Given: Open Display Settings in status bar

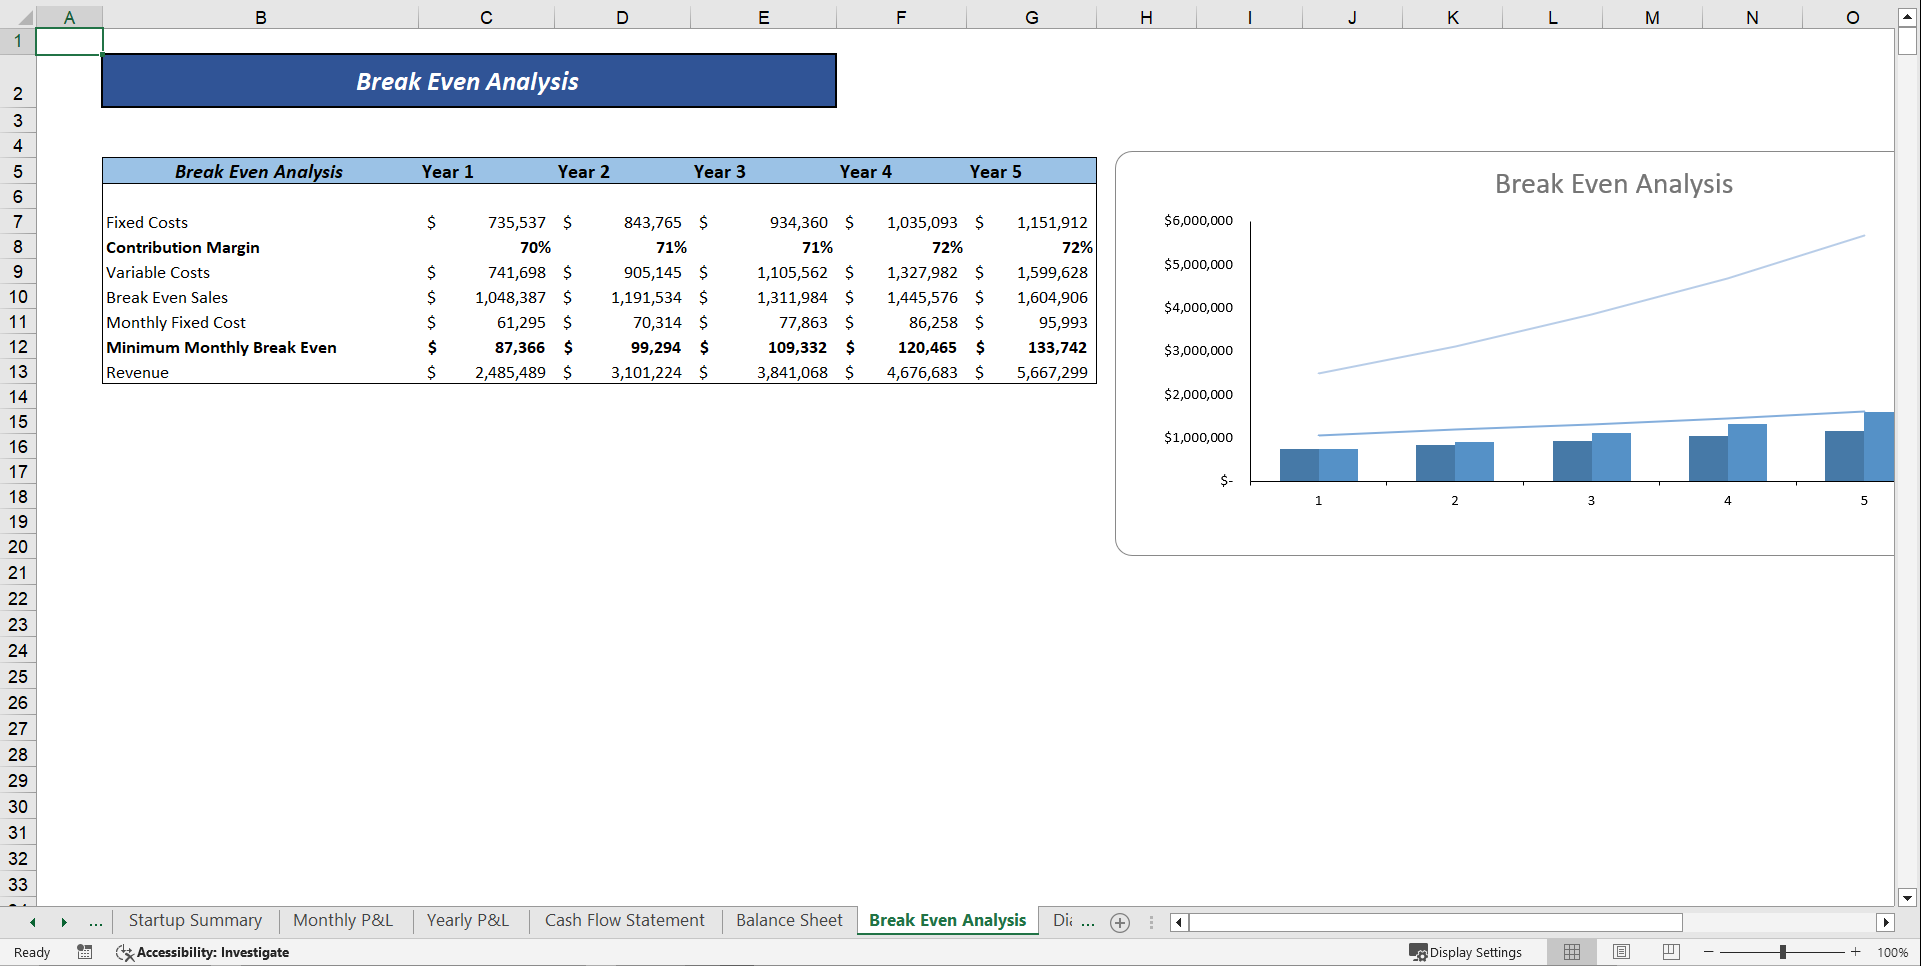Looking at the screenshot, I should [x=1465, y=952].
